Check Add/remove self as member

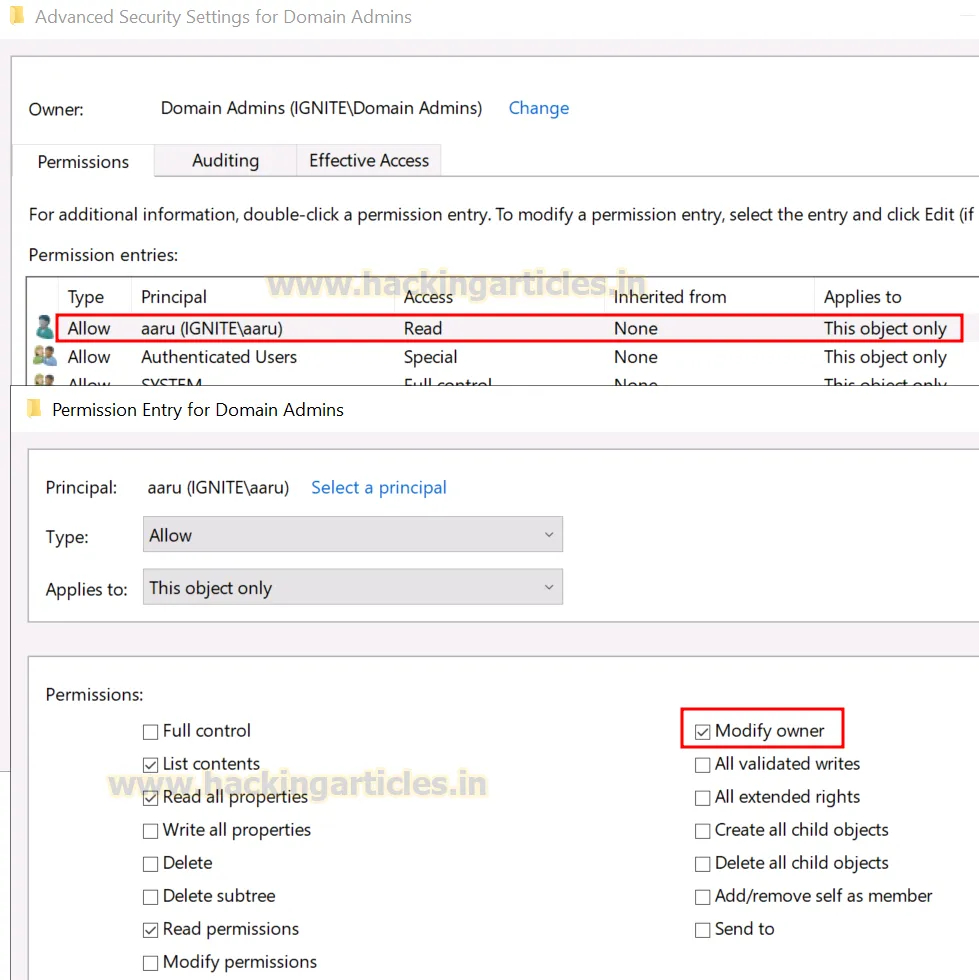(x=702, y=896)
